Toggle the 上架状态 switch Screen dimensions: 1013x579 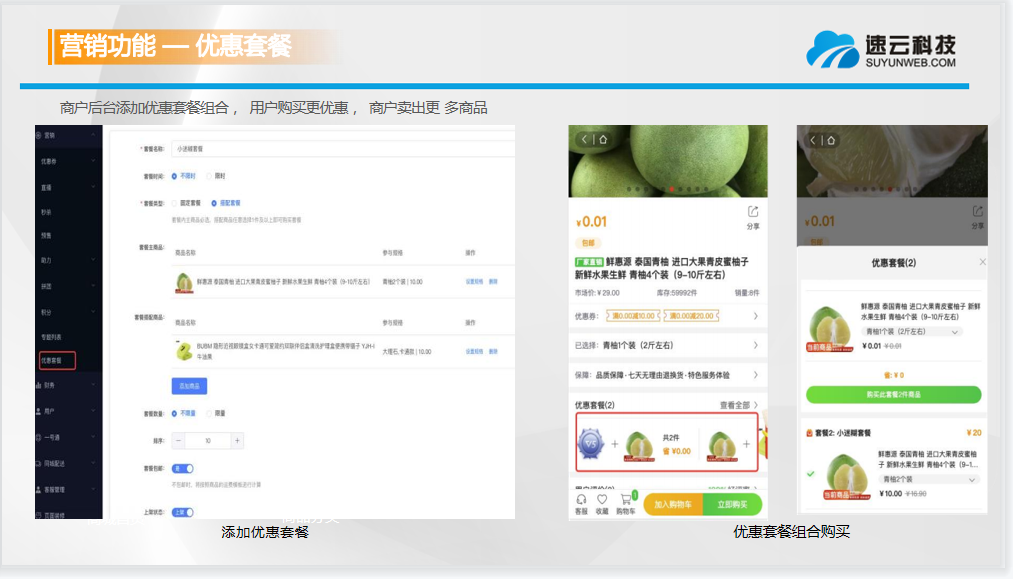tap(183, 511)
